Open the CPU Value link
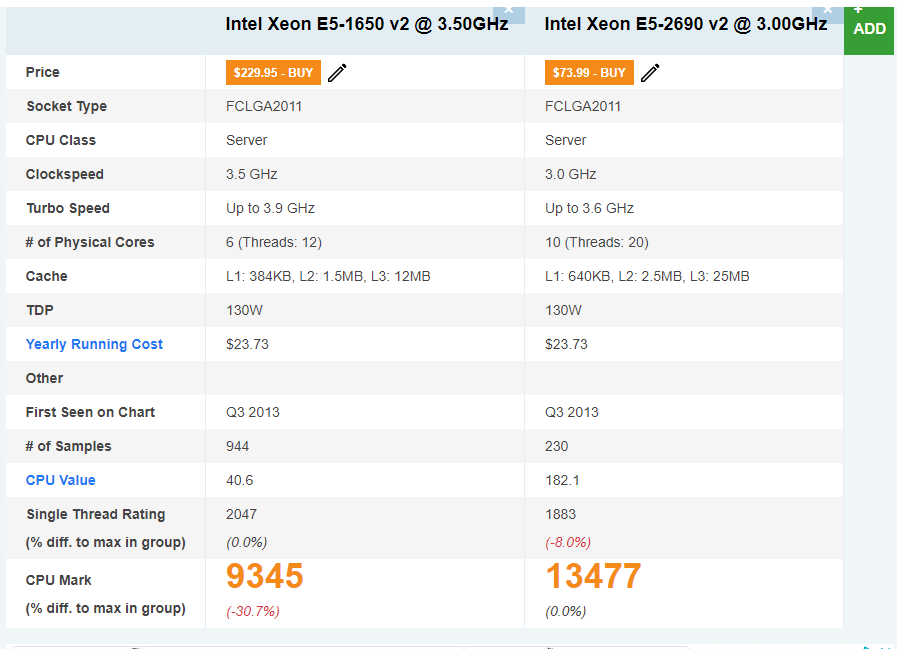 coord(61,480)
